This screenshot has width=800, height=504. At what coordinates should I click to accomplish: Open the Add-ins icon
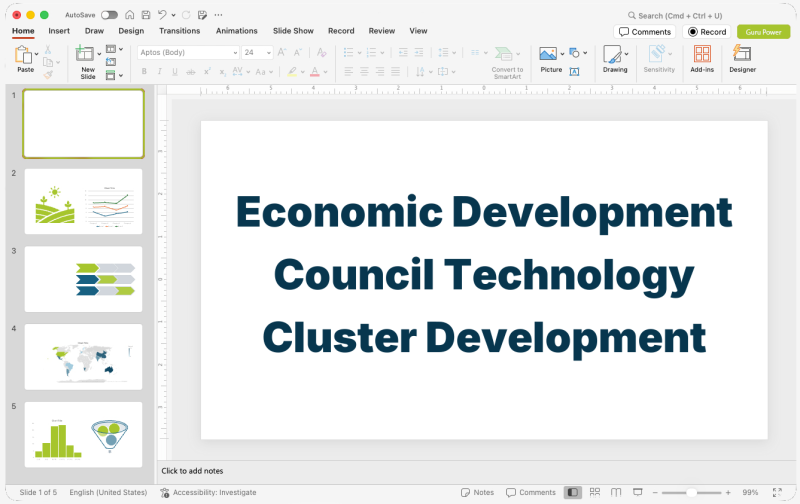[x=702, y=54]
